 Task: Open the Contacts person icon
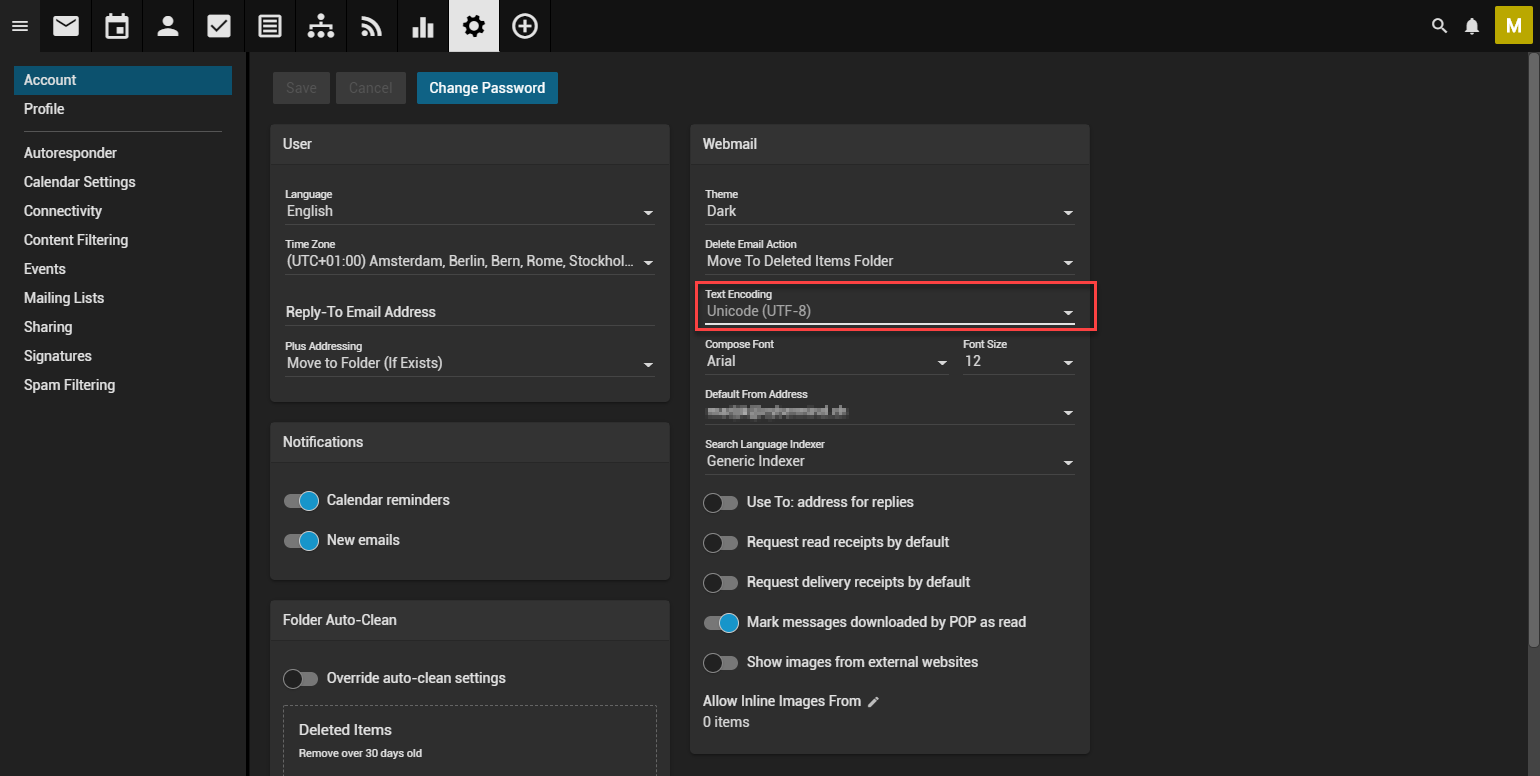[x=168, y=26]
